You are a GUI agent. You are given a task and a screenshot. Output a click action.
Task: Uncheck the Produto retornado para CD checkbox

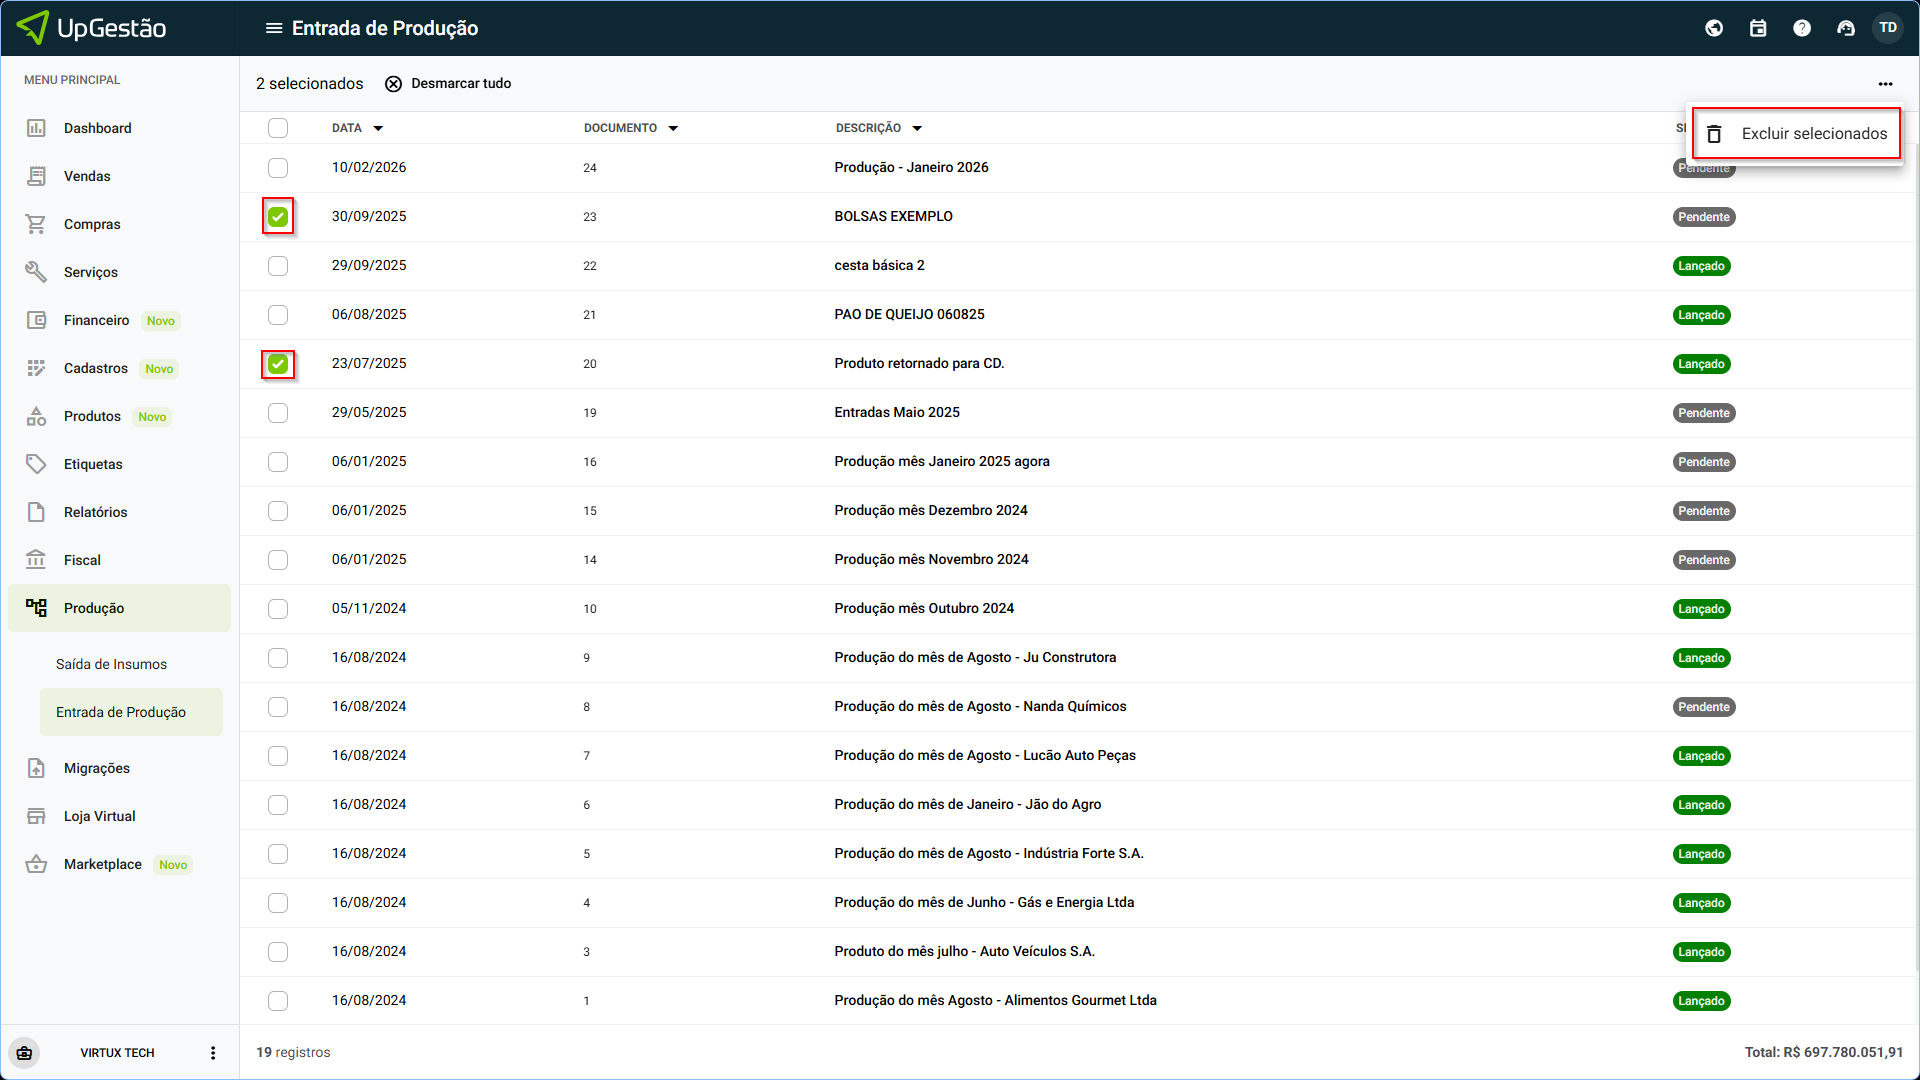tap(278, 364)
